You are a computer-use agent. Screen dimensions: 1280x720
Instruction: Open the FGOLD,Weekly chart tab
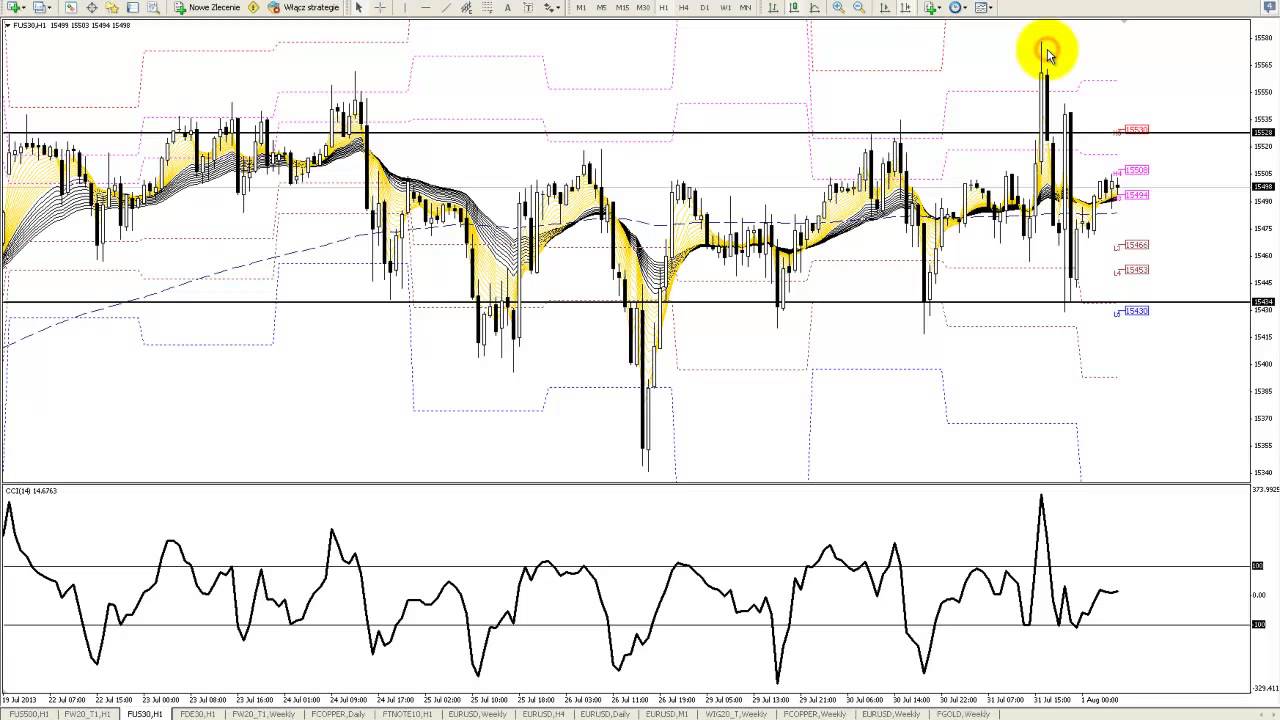(x=963, y=714)
